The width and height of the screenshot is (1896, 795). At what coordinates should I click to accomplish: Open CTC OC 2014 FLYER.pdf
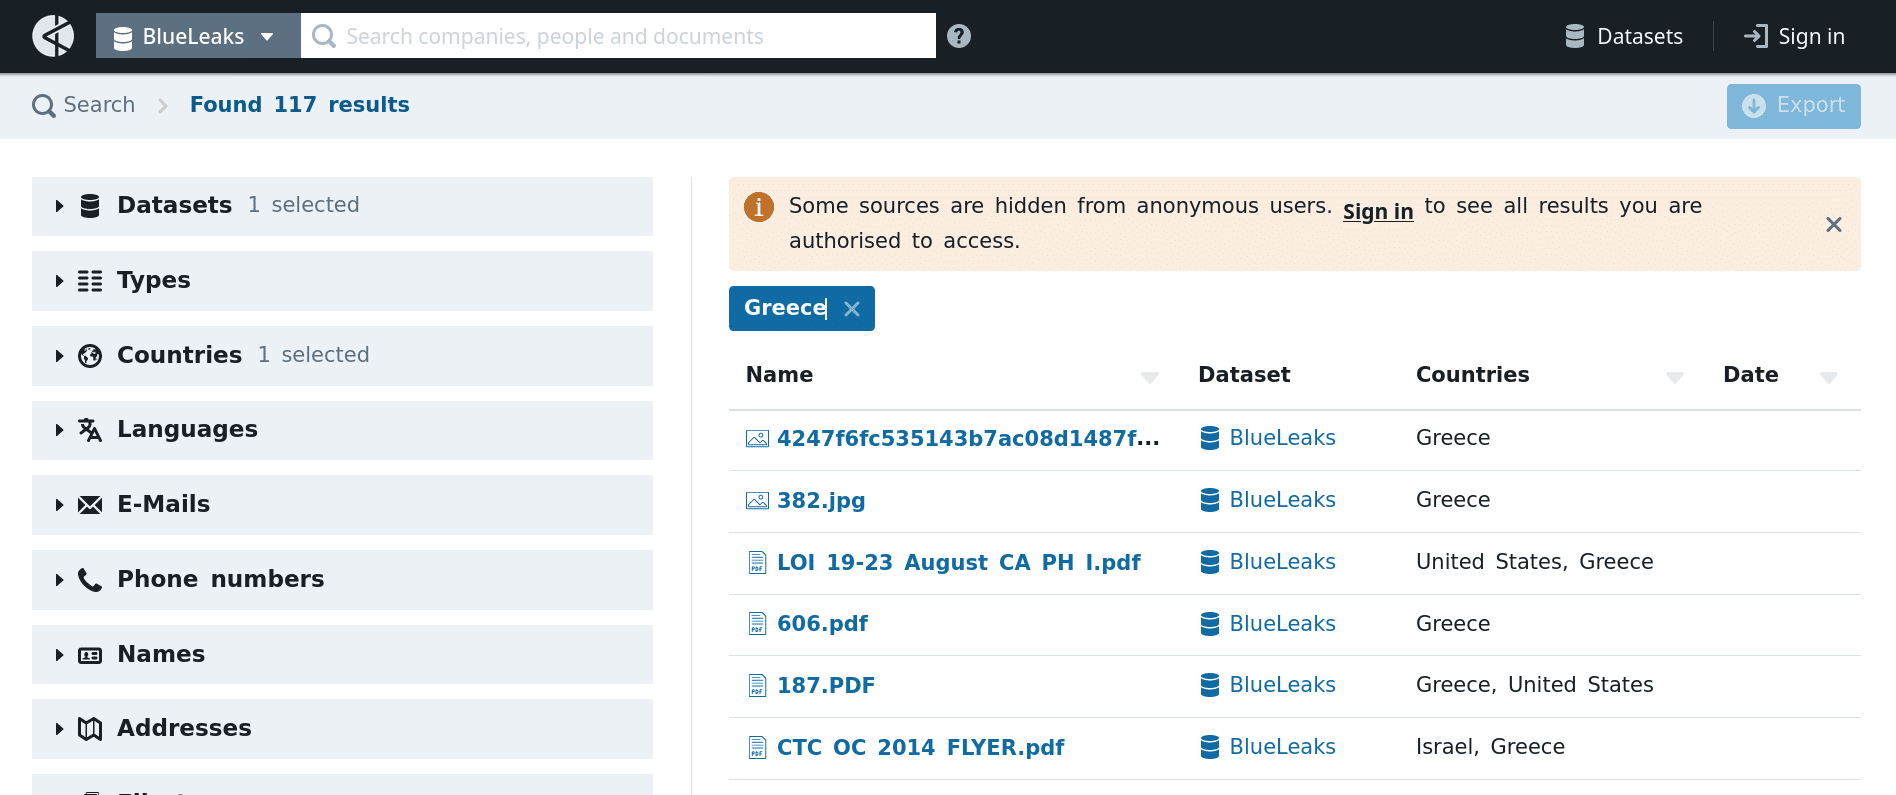tap(920, 747)
